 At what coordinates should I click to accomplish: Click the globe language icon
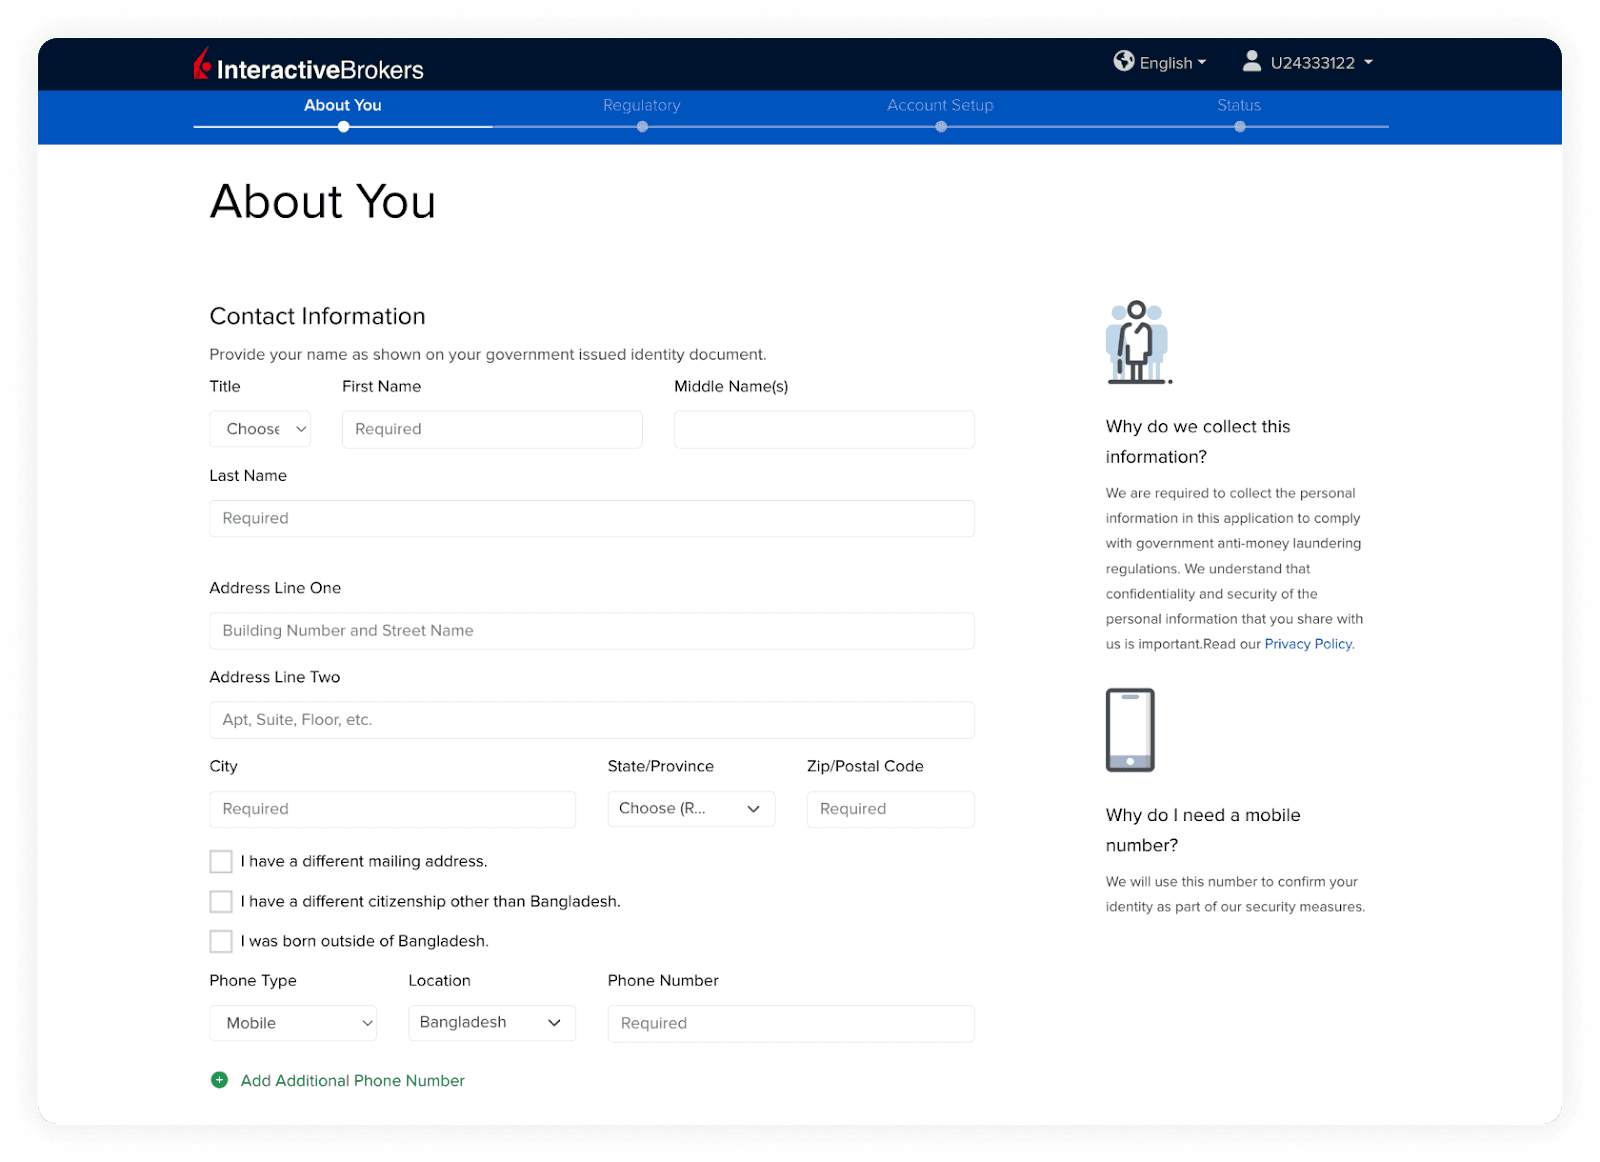pos(1124,62)
